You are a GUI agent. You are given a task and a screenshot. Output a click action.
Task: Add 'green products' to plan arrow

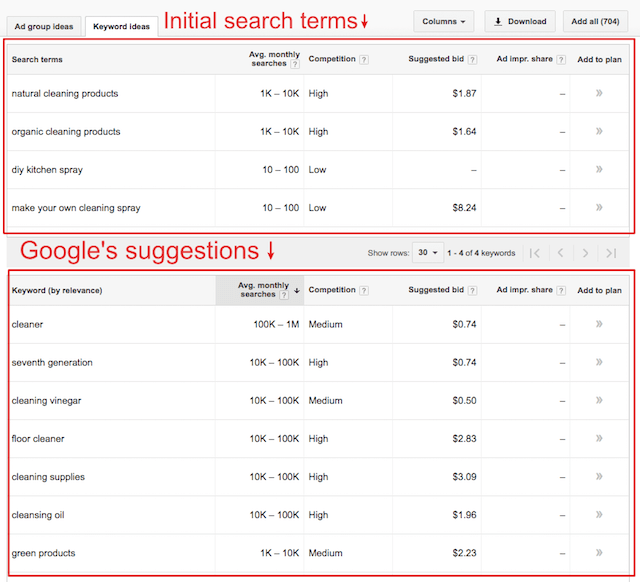pyautogui.click(x=599, y=553)
